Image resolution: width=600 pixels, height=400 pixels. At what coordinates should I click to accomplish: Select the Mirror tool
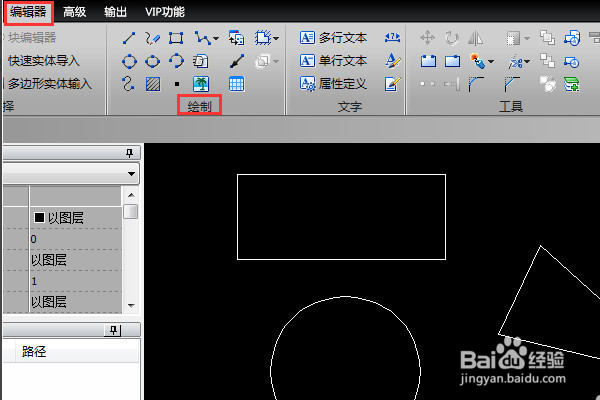[475, 38]
